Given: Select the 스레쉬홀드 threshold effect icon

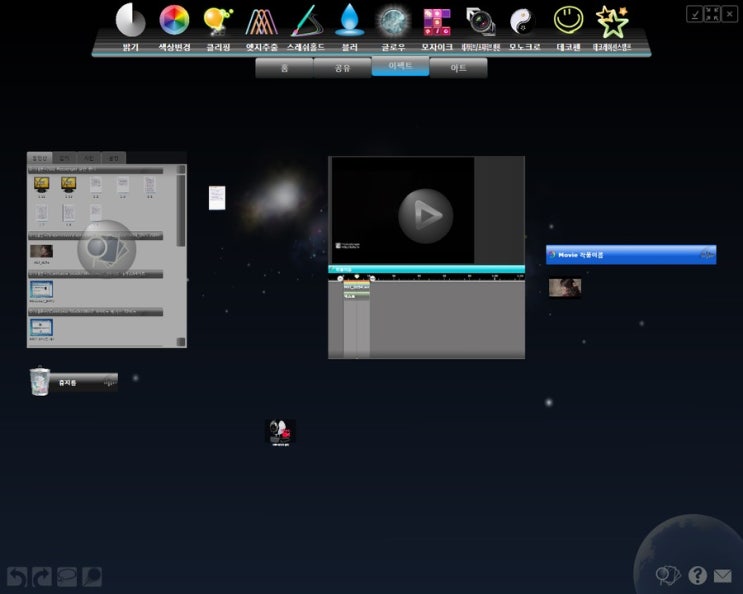Looking at the screenshot, I should (305, 21).
